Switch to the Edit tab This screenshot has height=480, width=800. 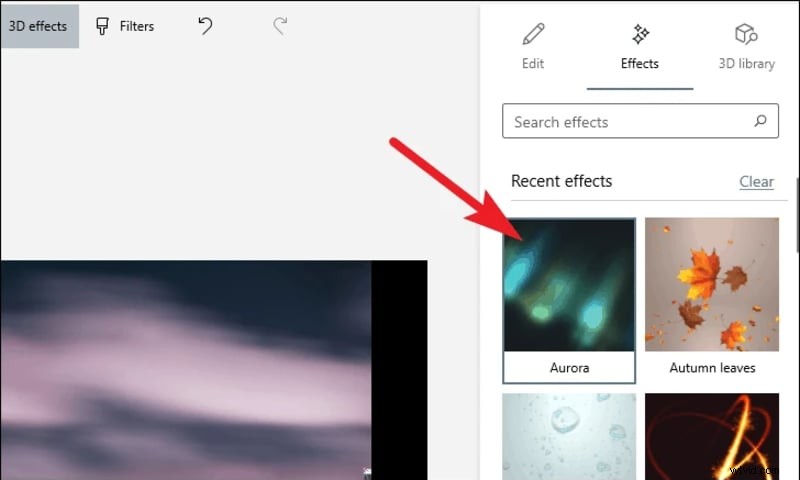(533, 47)
